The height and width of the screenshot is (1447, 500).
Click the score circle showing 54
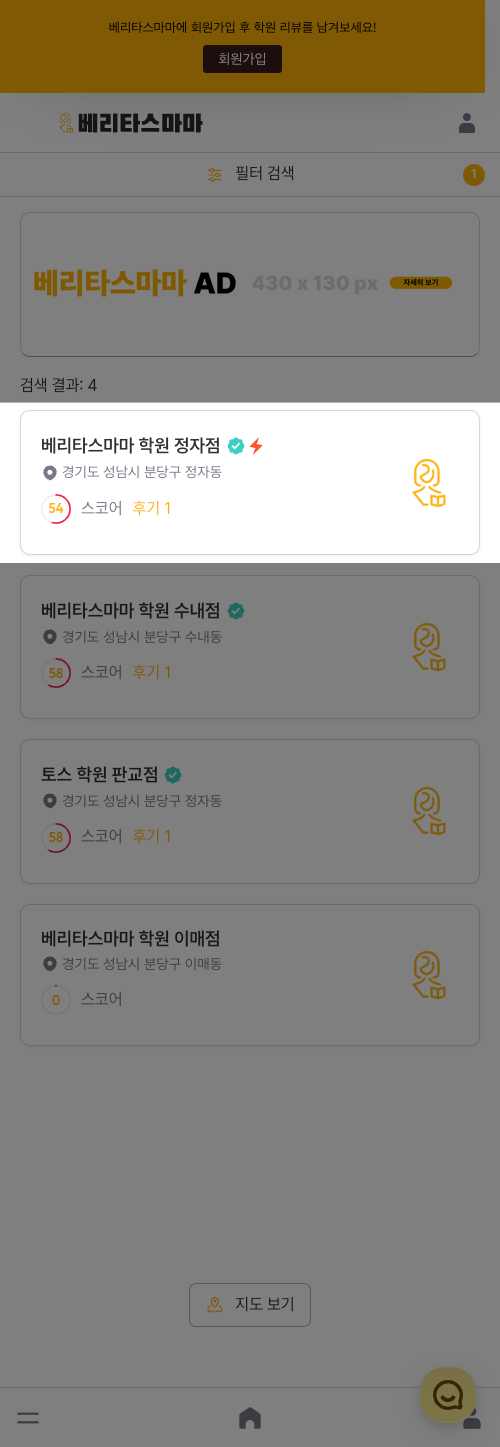click(56, 509)
